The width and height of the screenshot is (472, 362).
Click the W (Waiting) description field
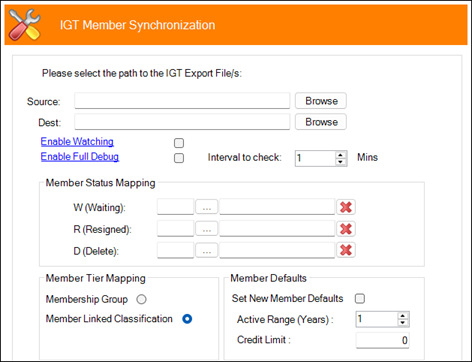click(277, 207)
